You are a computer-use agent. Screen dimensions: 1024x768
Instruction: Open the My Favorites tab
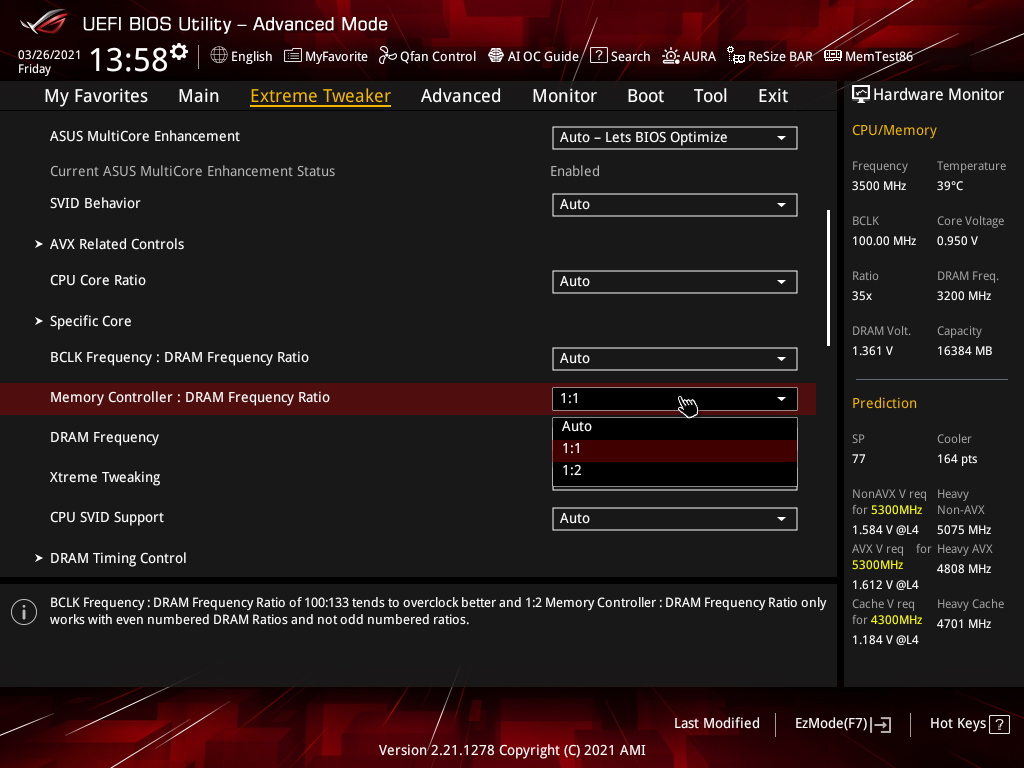pos(96,96)
